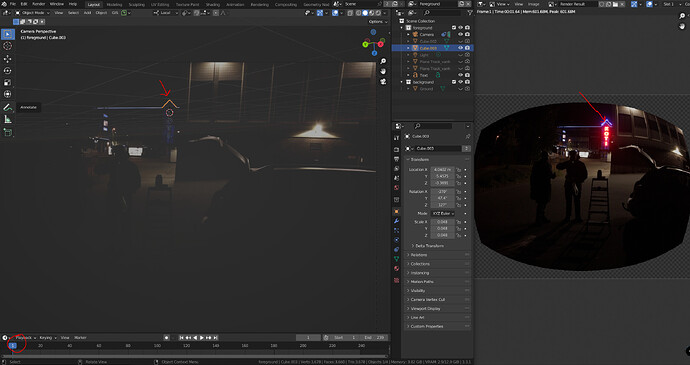Toggle background collection exclude checkbox
The width and height of the screenshot is (690, 365).
point(454,82)
